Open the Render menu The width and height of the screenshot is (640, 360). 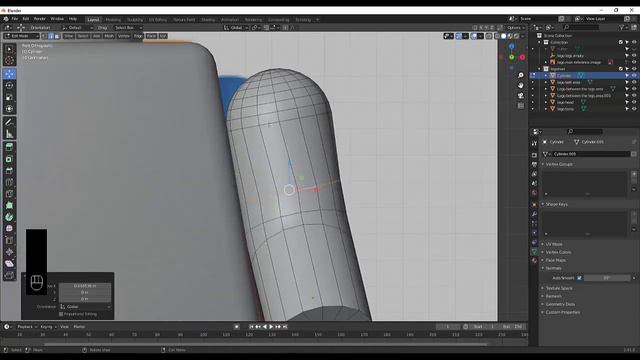(x=40, y=19)
